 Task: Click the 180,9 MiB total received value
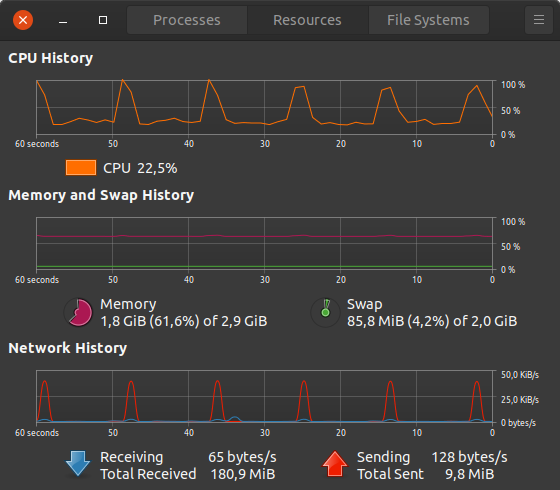click(243, 474)
